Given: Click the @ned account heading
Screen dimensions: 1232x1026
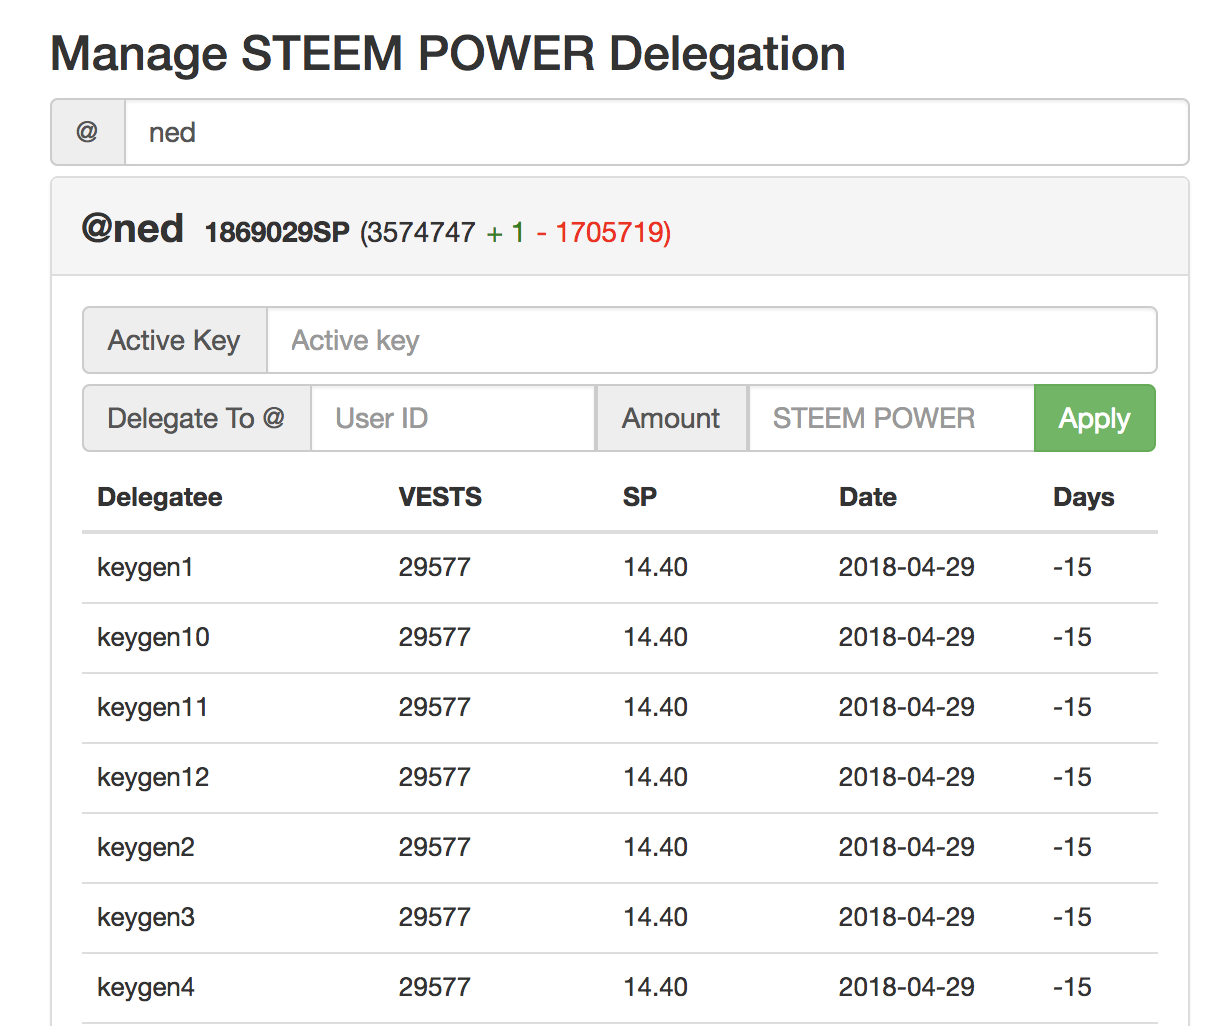Looking at the screenshot, I should pos(132,229).
